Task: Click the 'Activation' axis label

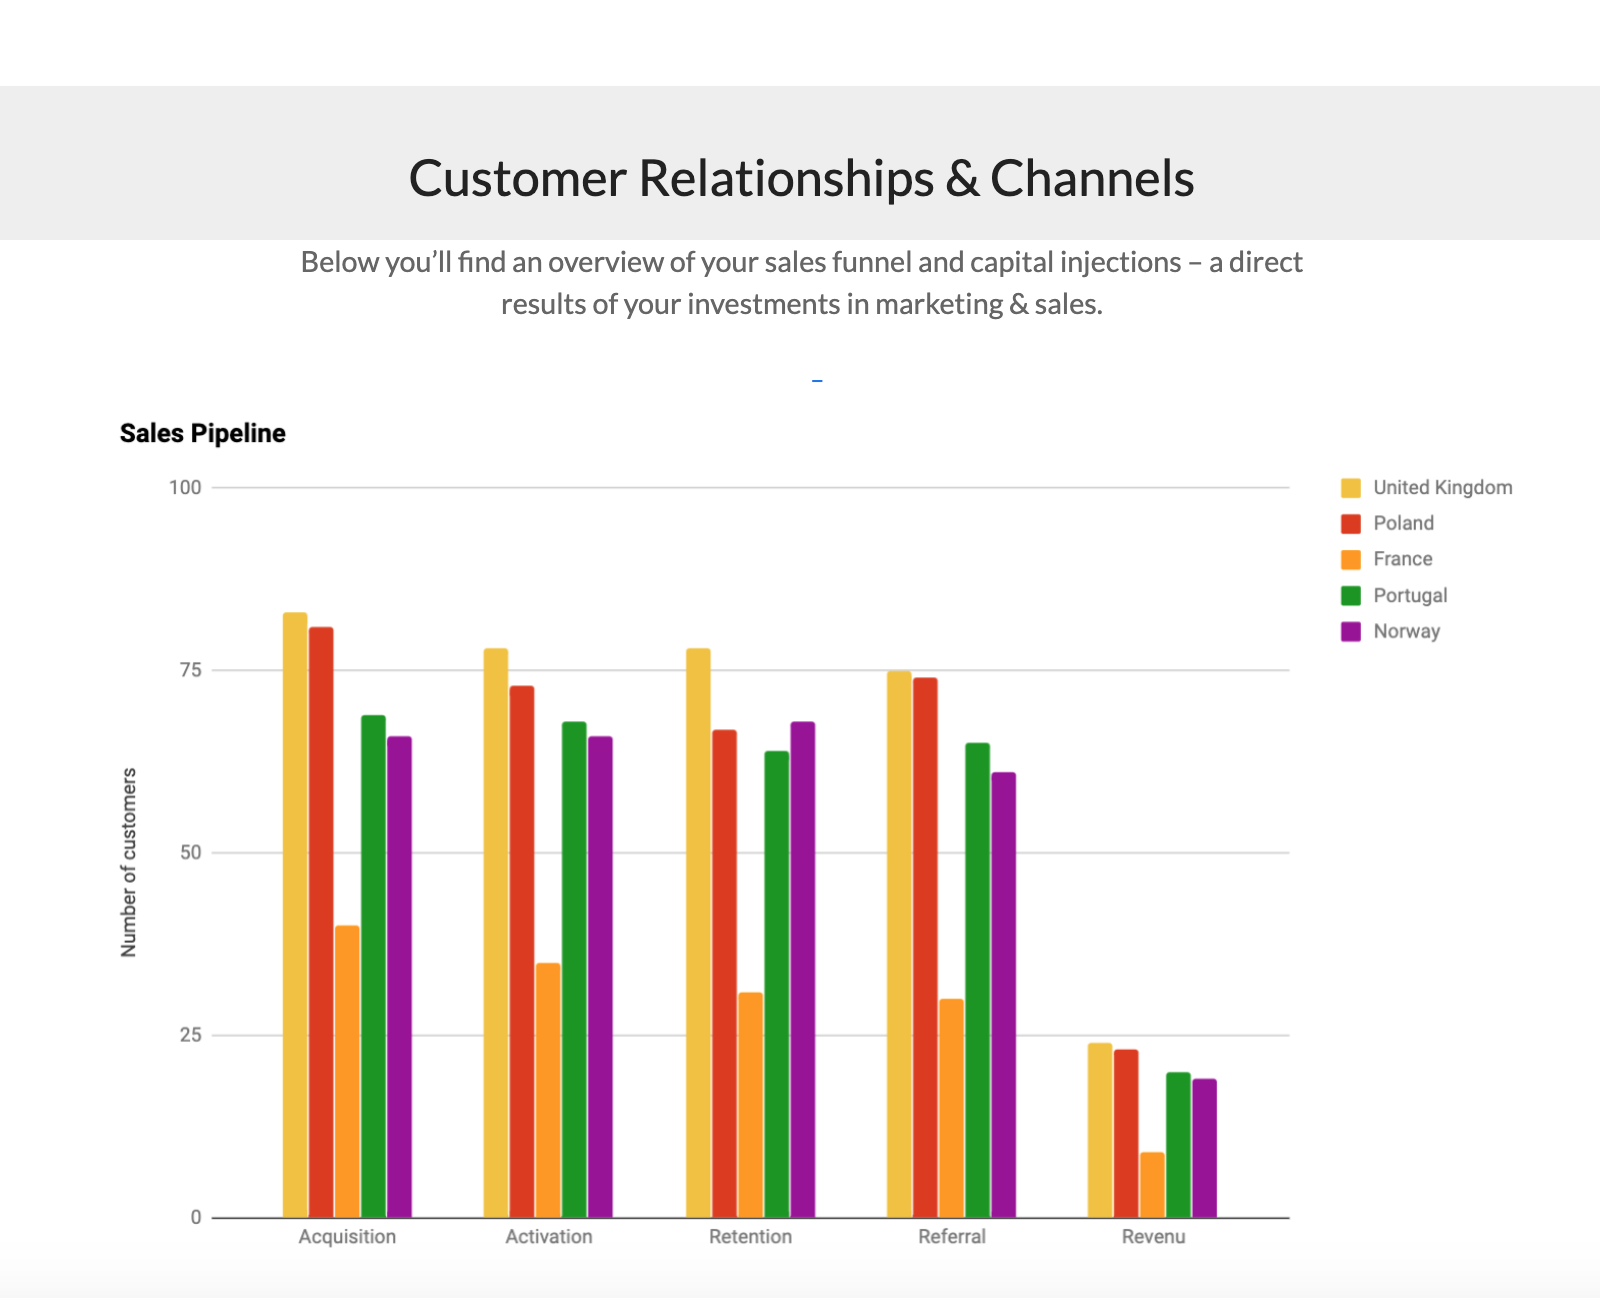Action: [549, 1237]
